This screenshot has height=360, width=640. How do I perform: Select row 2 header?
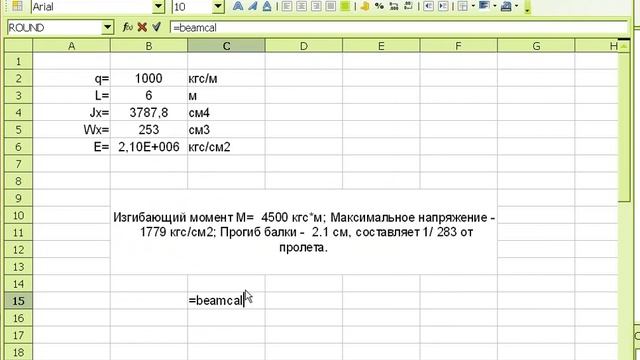(18, 78)
